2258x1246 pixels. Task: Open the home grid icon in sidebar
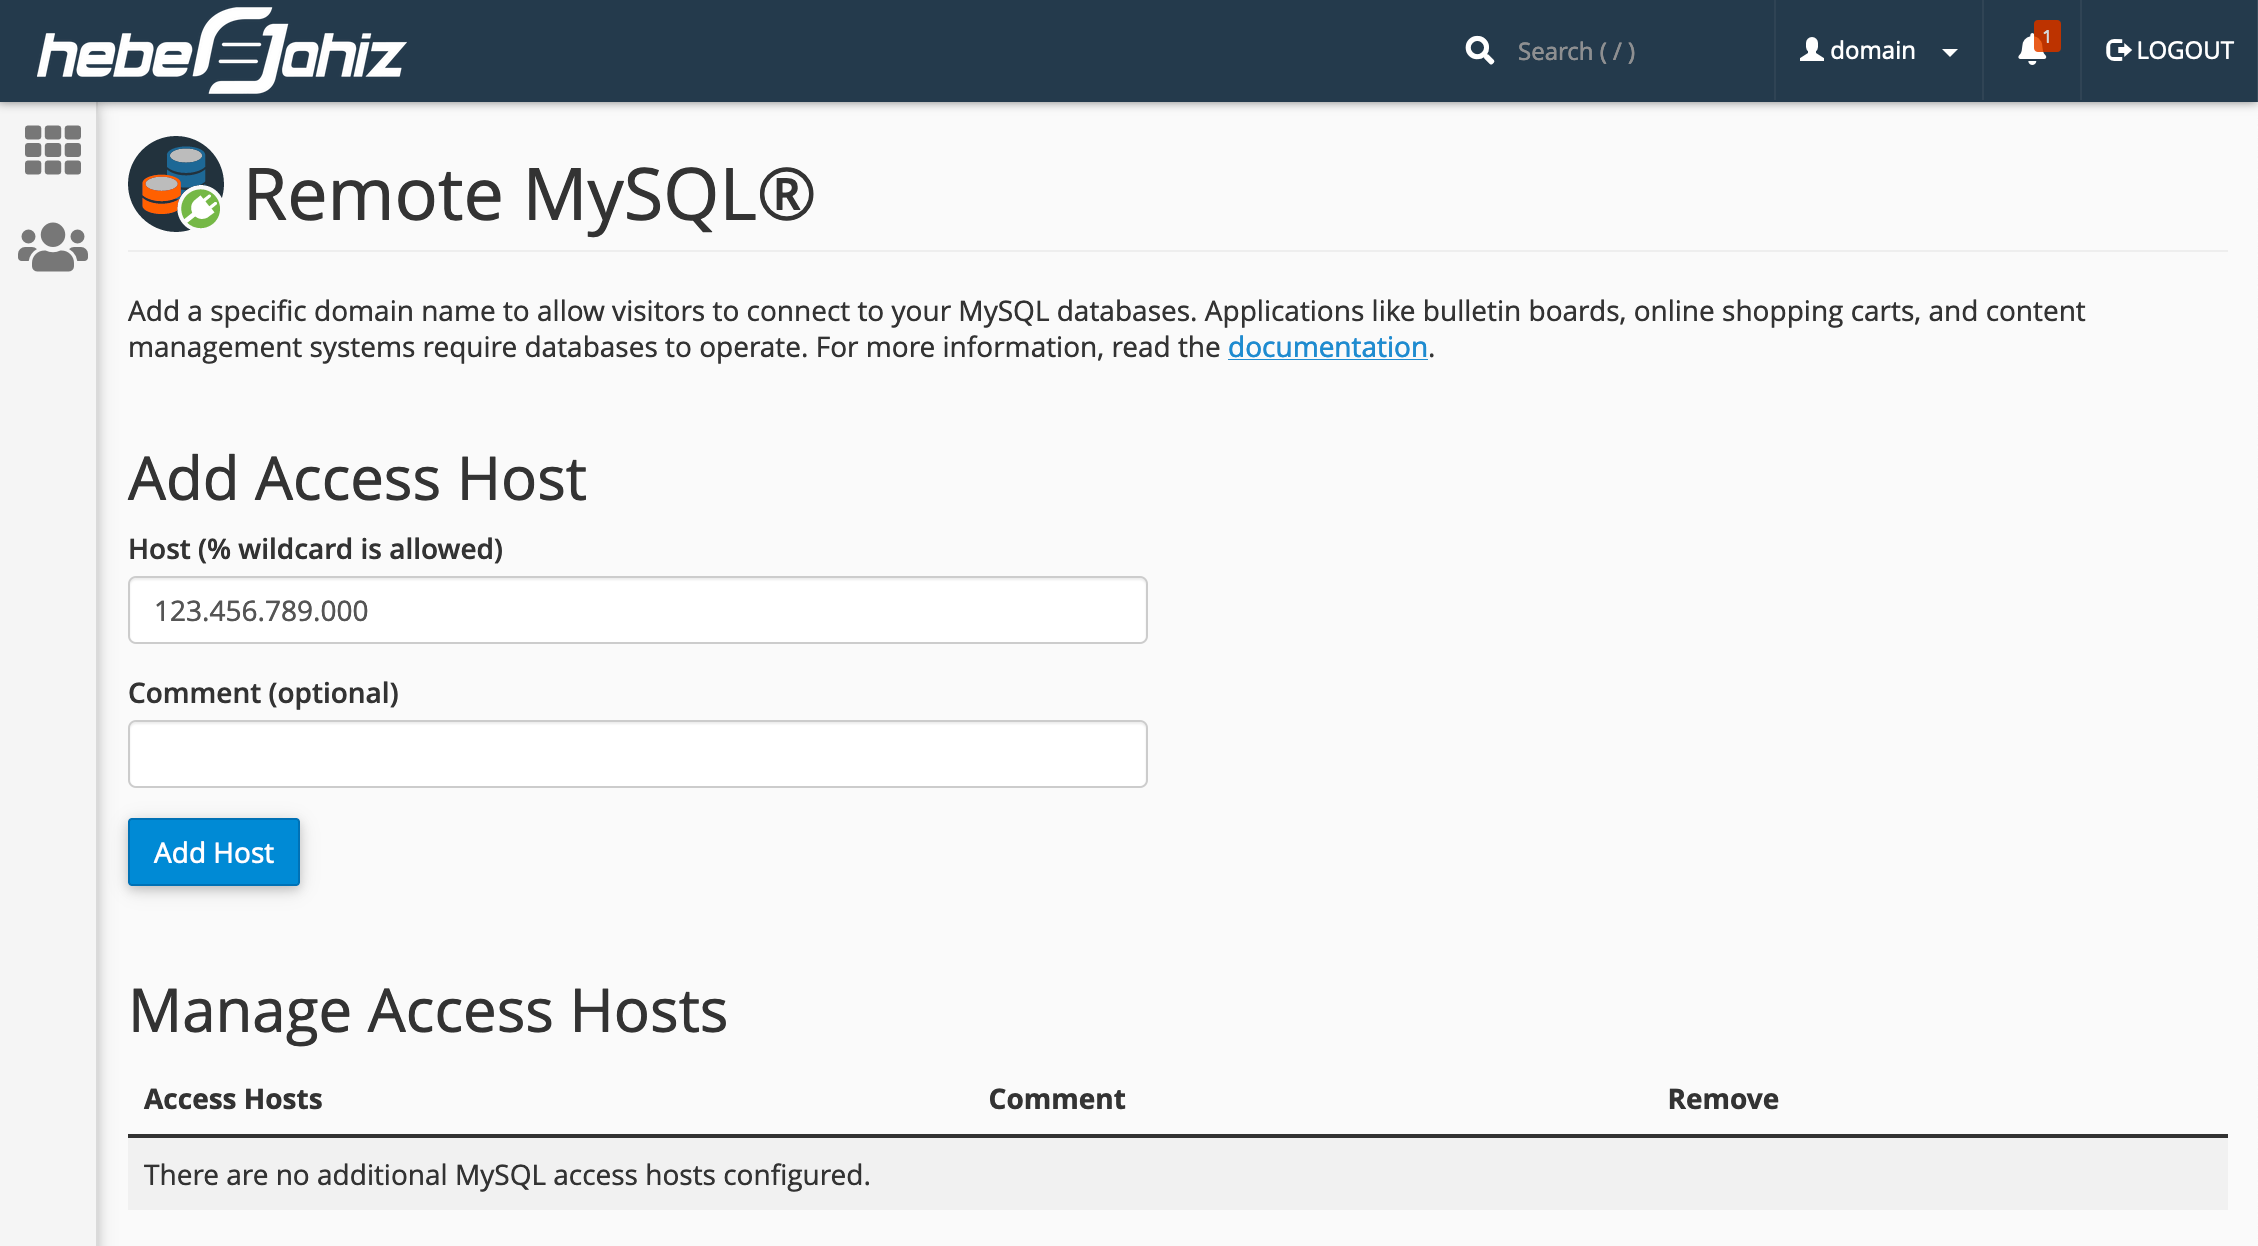coord(52,150)
